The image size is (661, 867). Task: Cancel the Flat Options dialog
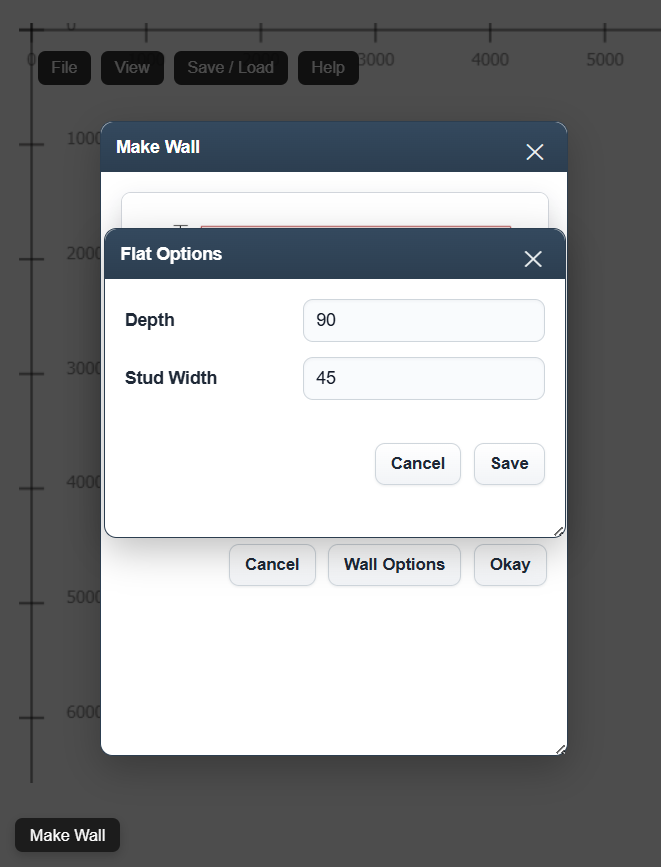[417, 464]
